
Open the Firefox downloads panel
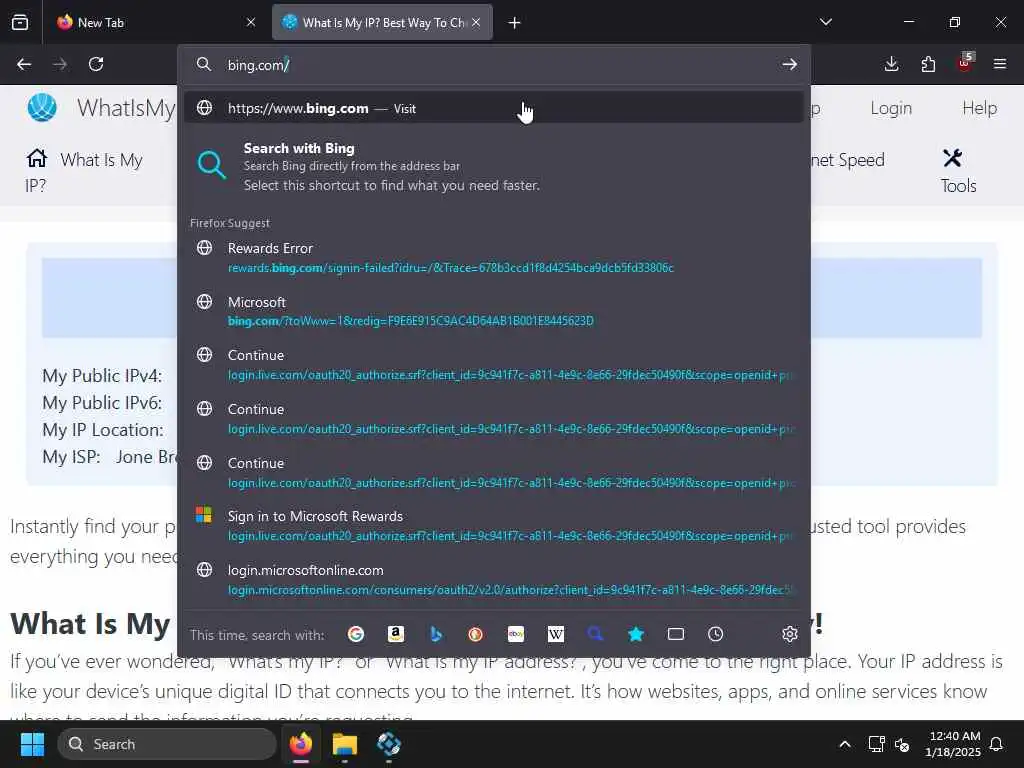(x=891, y=64)
